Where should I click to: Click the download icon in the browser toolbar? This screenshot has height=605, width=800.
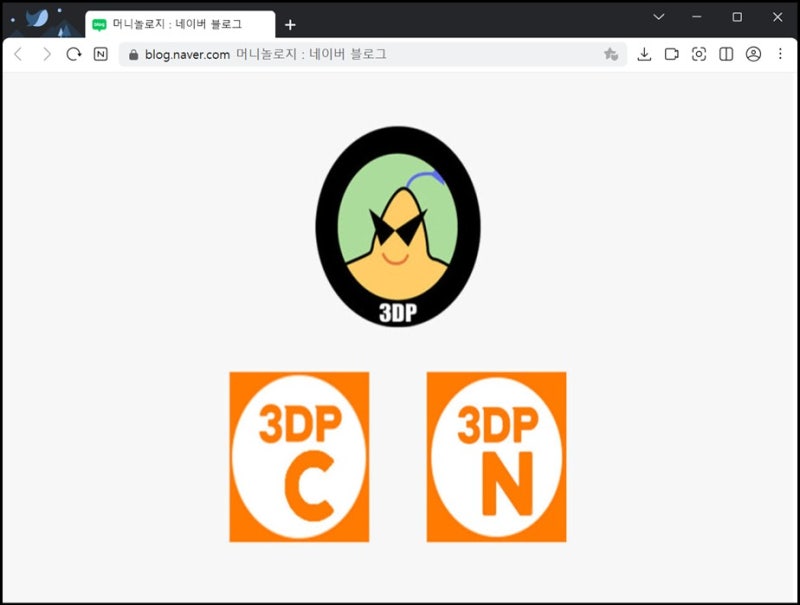click(645, 55)
